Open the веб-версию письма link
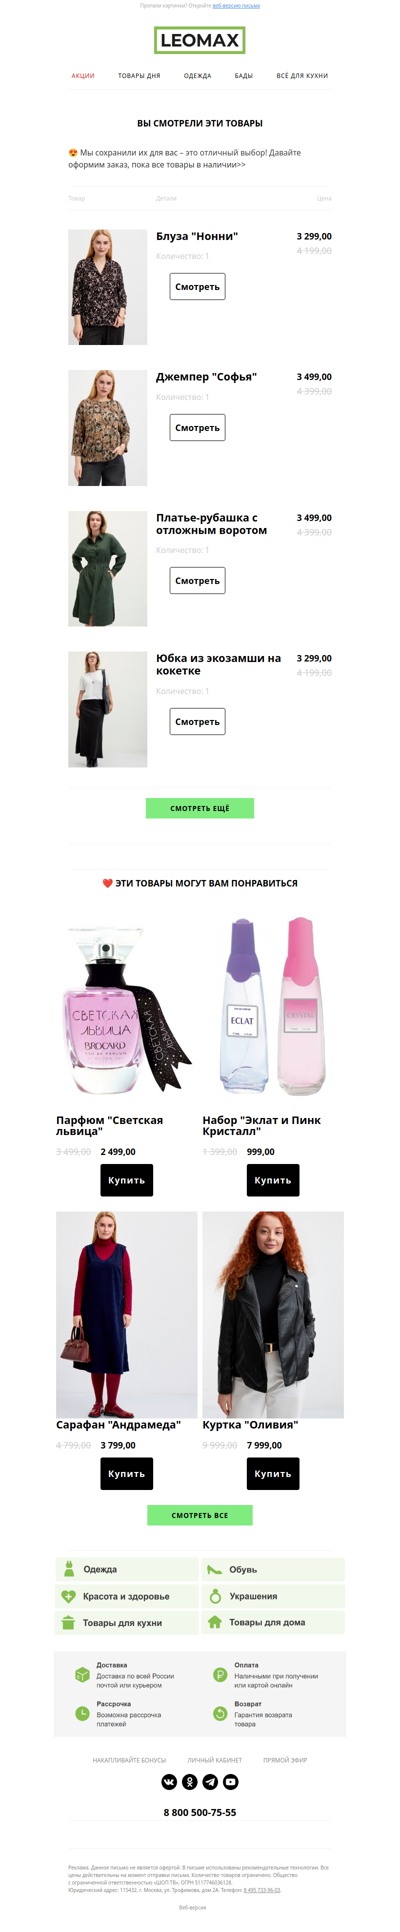Image resolution: width=400 pixels, height=1932 pixels. coord(236,6)
